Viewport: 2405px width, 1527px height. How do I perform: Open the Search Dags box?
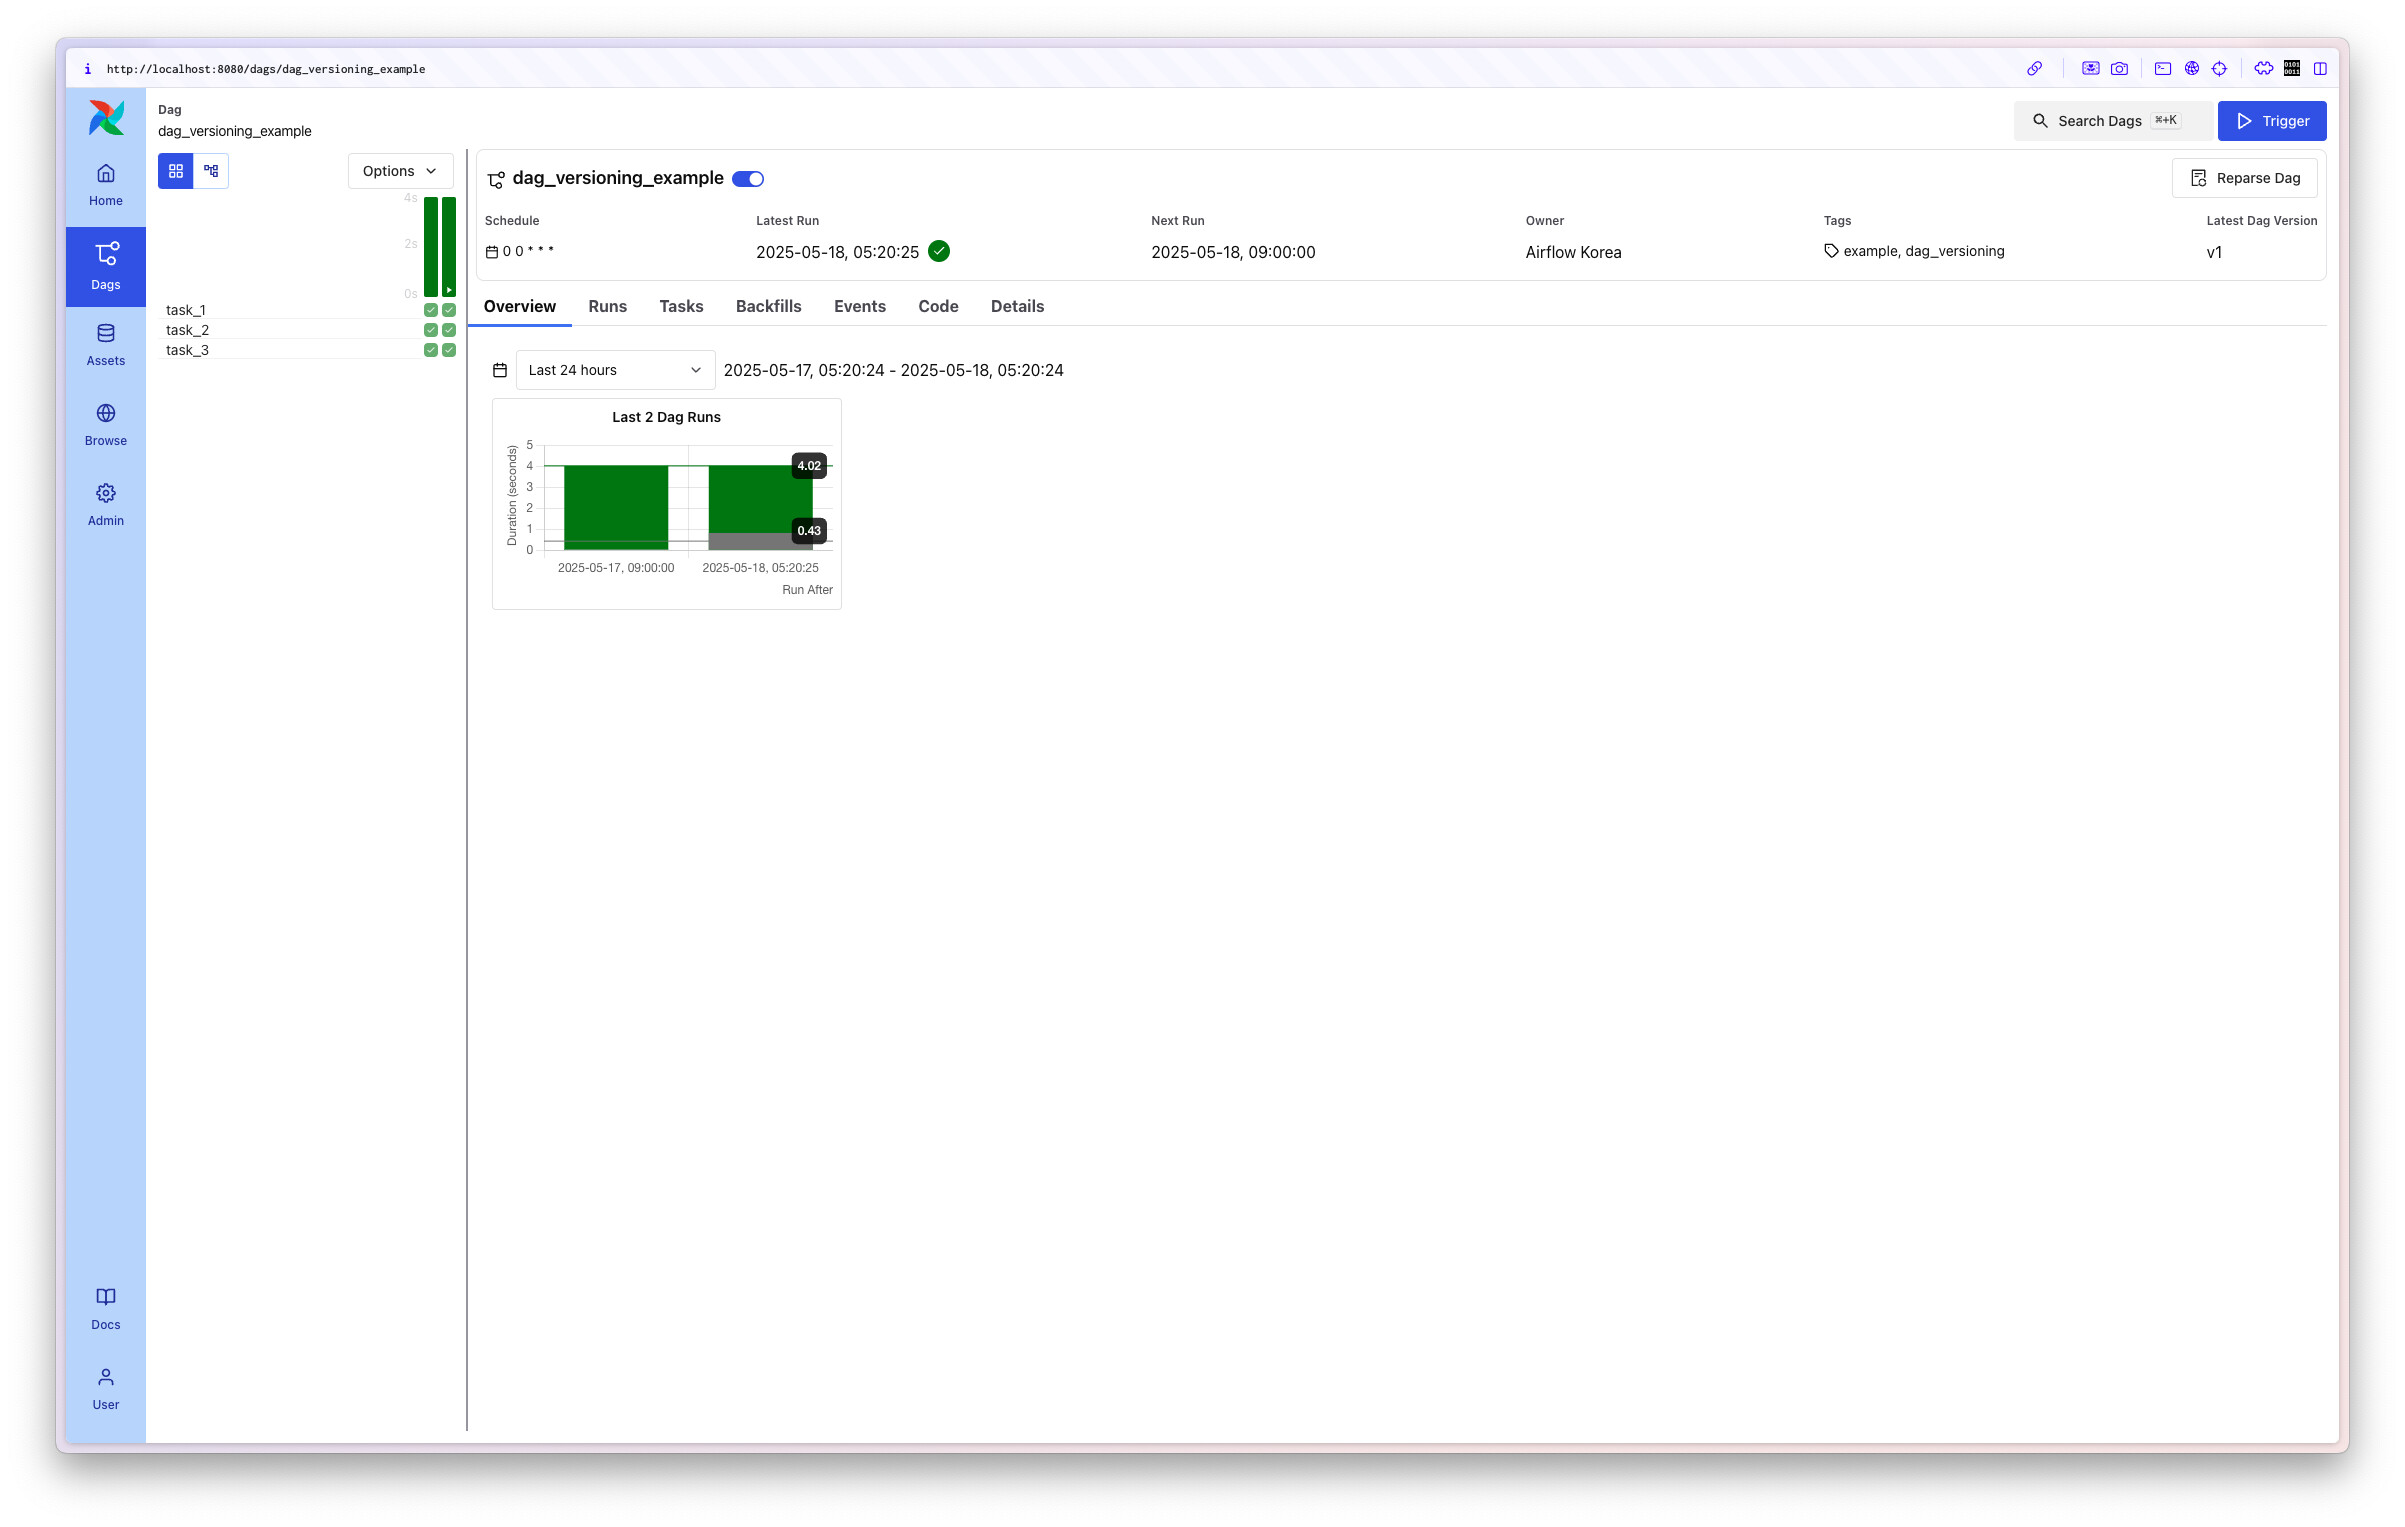[2112, 121]
